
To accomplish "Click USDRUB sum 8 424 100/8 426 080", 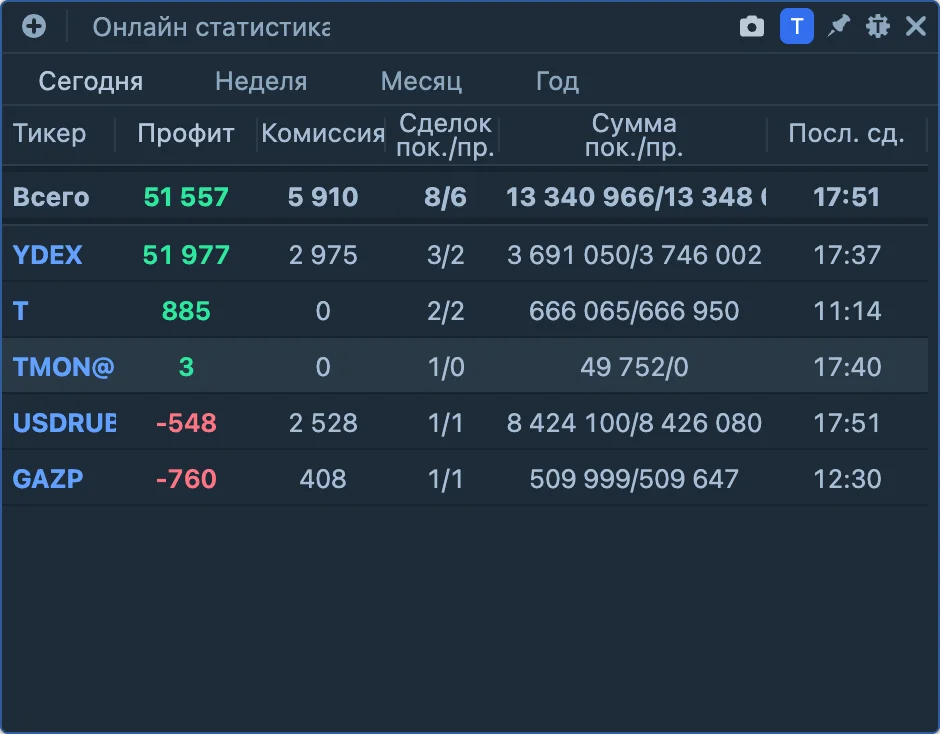I will 634,423.
